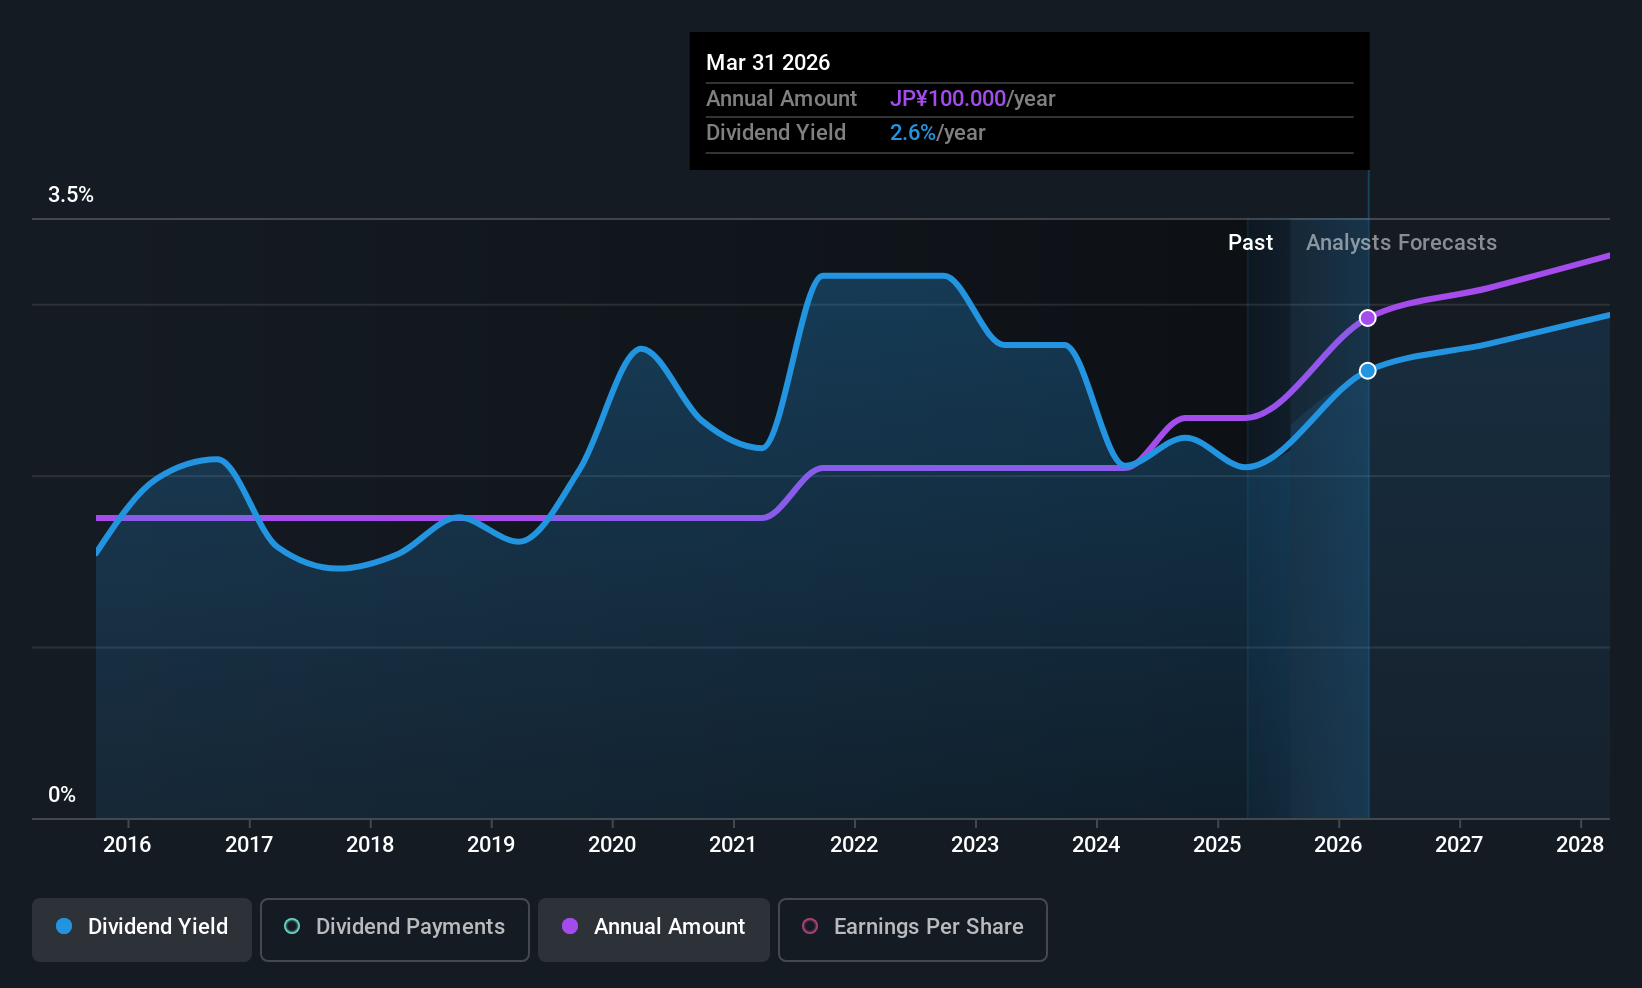Click the 2027 x-axis label
Viewport: 1642px width, 988px height.
point(1459,845)
